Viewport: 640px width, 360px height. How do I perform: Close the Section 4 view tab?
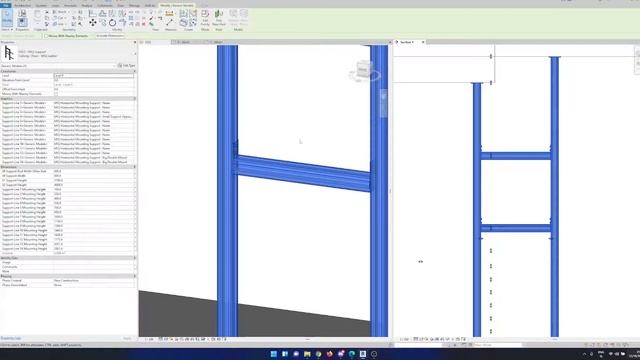(423, 42)
